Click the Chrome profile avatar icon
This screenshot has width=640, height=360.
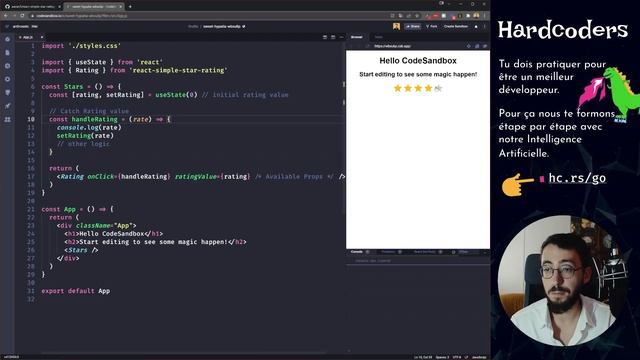476,16
